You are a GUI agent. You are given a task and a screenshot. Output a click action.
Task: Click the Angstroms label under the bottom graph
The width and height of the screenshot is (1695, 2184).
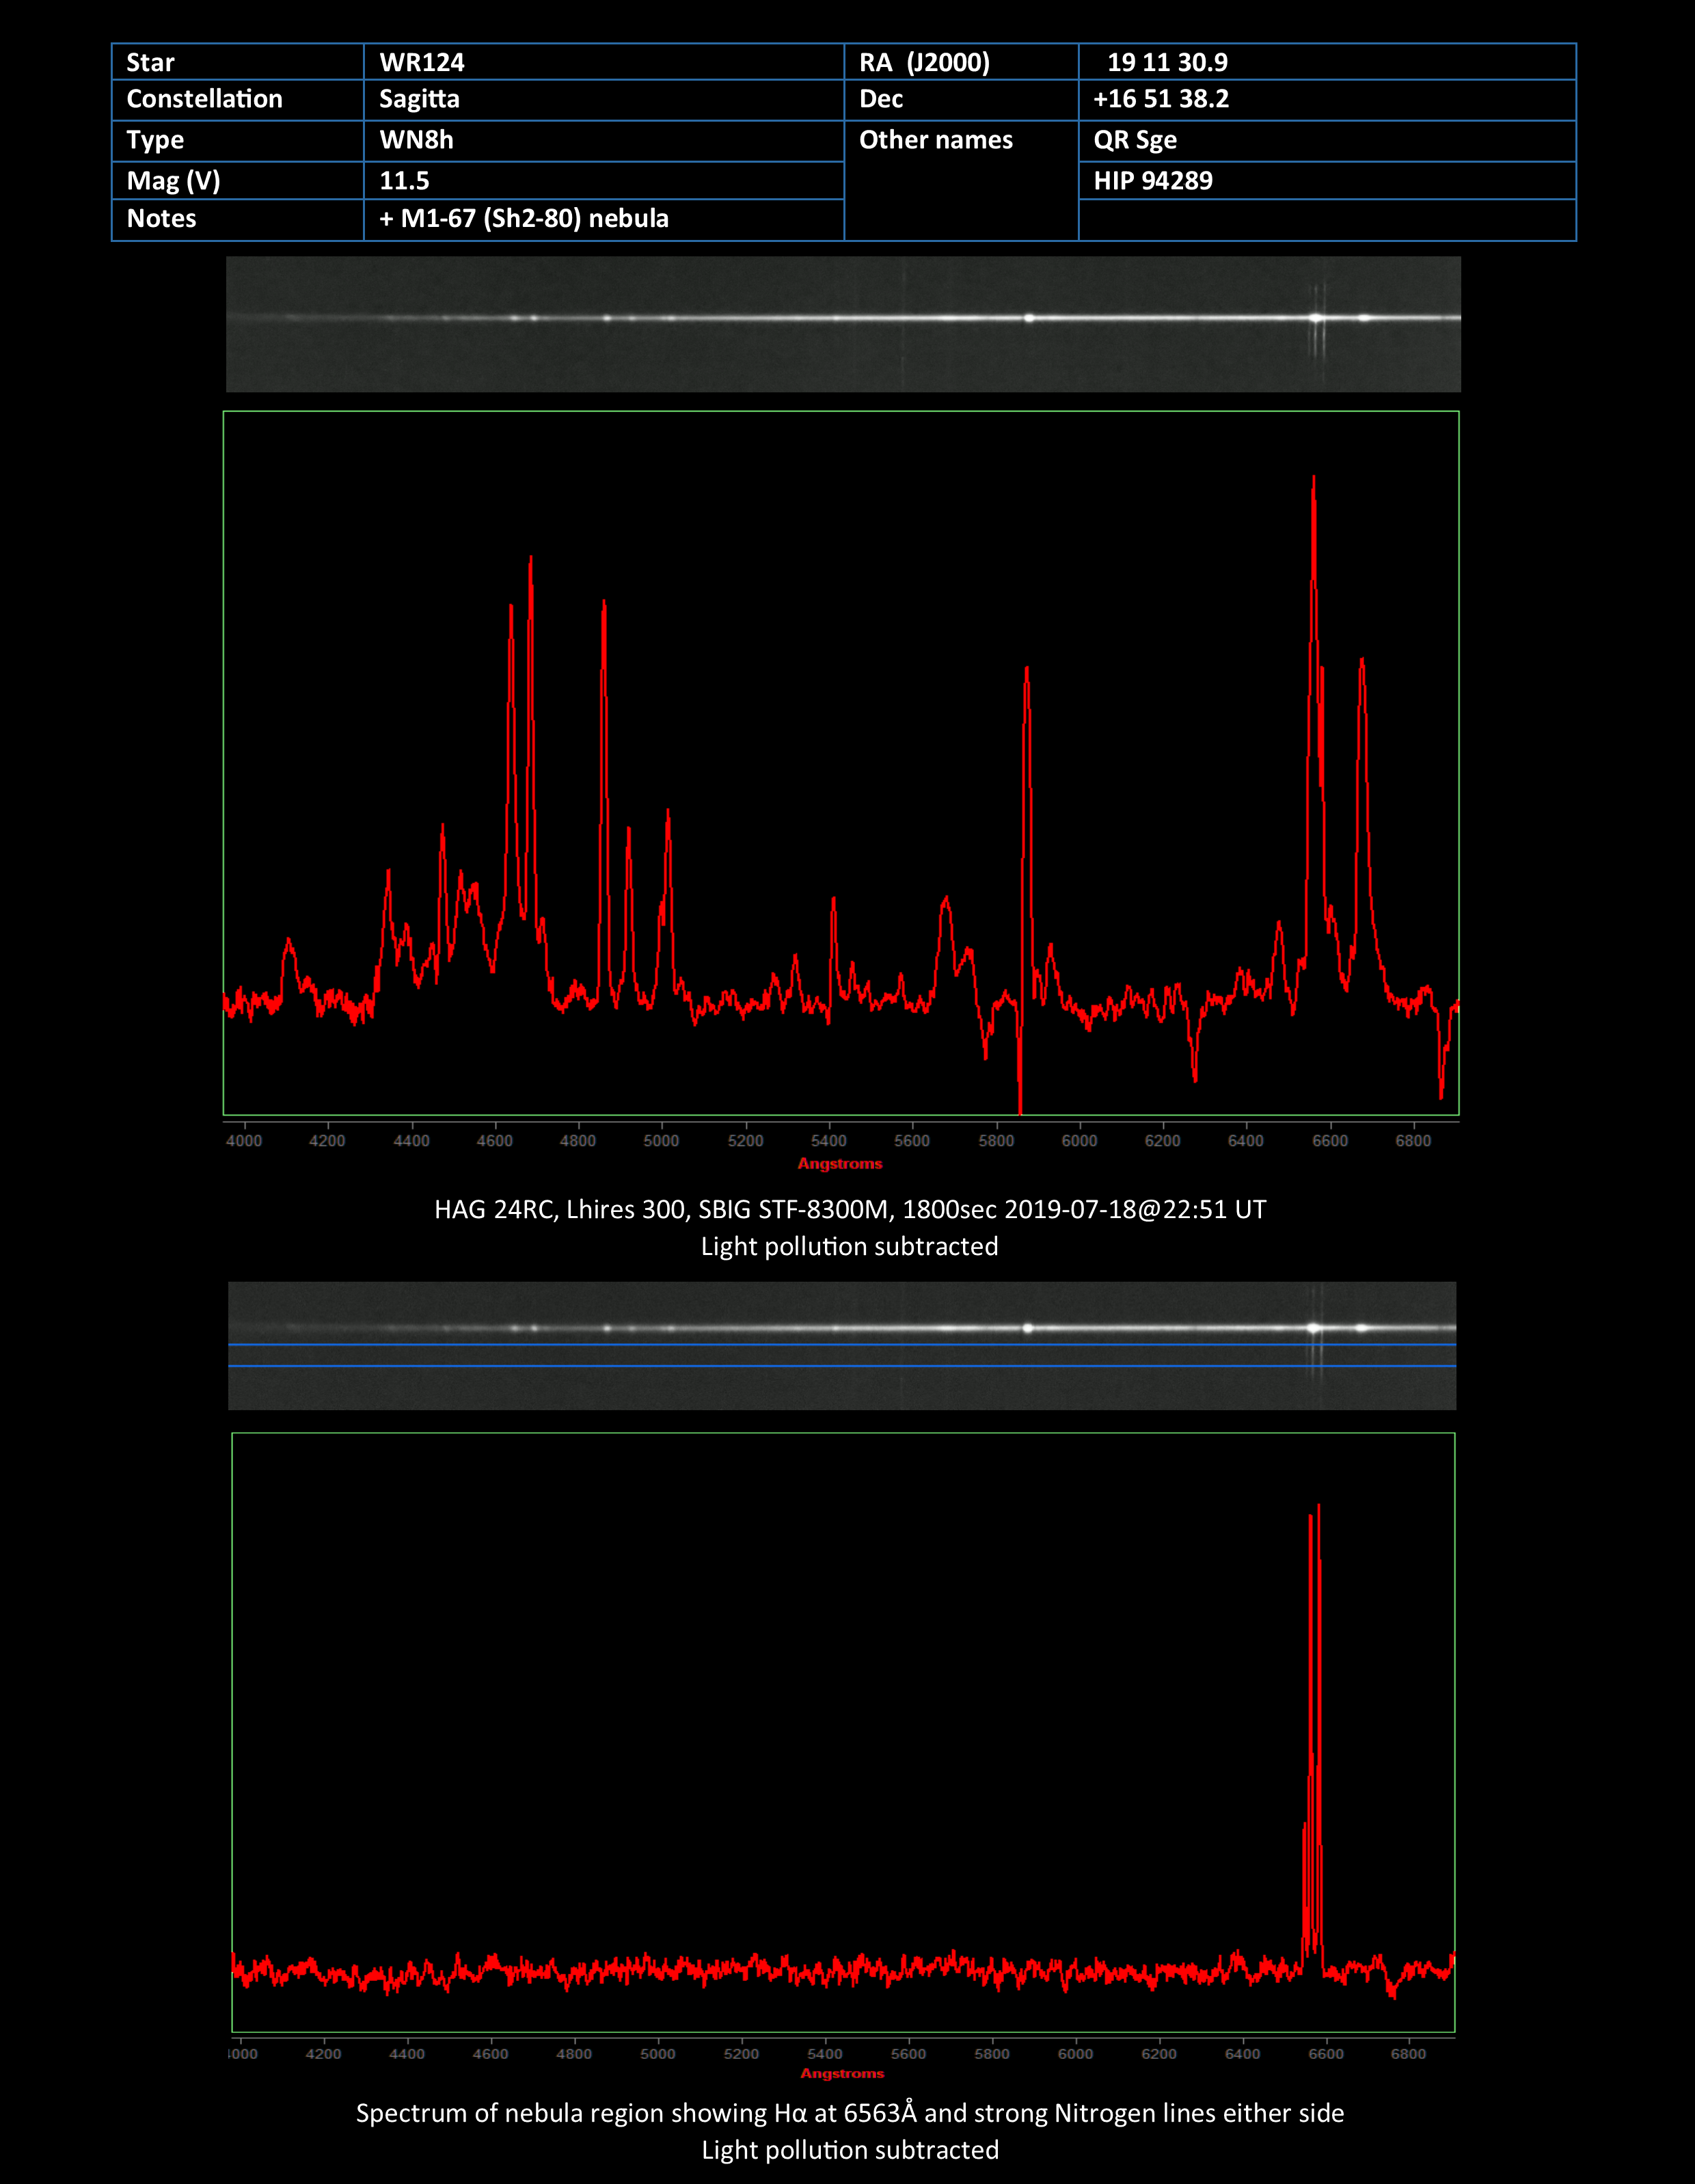pos(842,2074)
